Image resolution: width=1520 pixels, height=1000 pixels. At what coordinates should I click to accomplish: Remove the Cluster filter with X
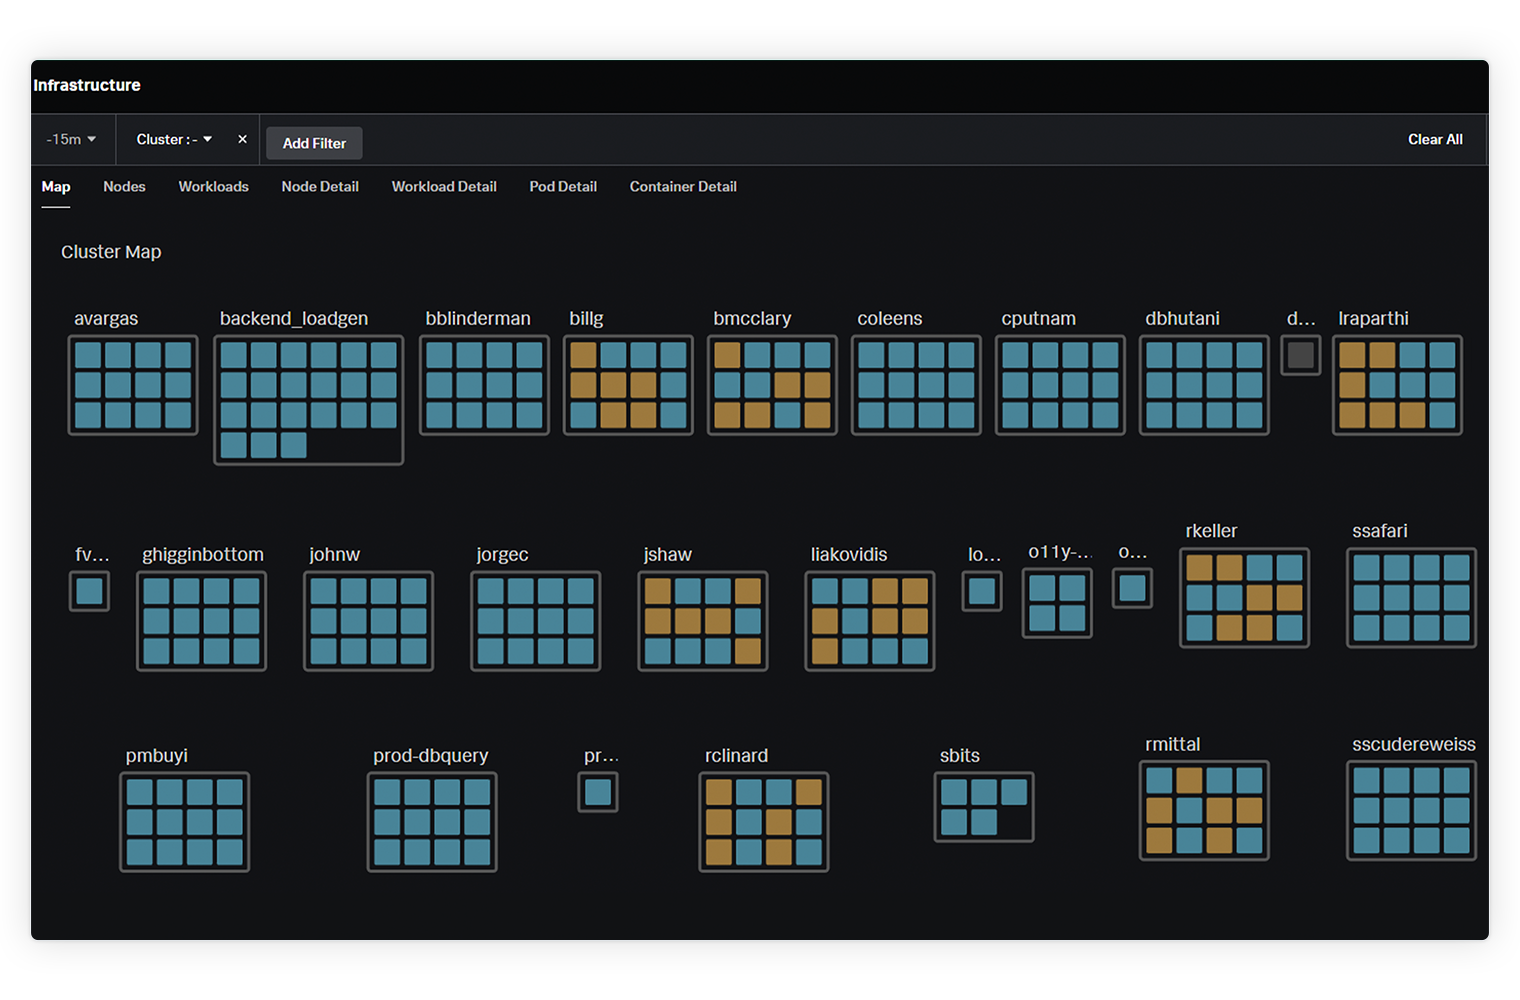pyautogui.click(x=242, y=139)
